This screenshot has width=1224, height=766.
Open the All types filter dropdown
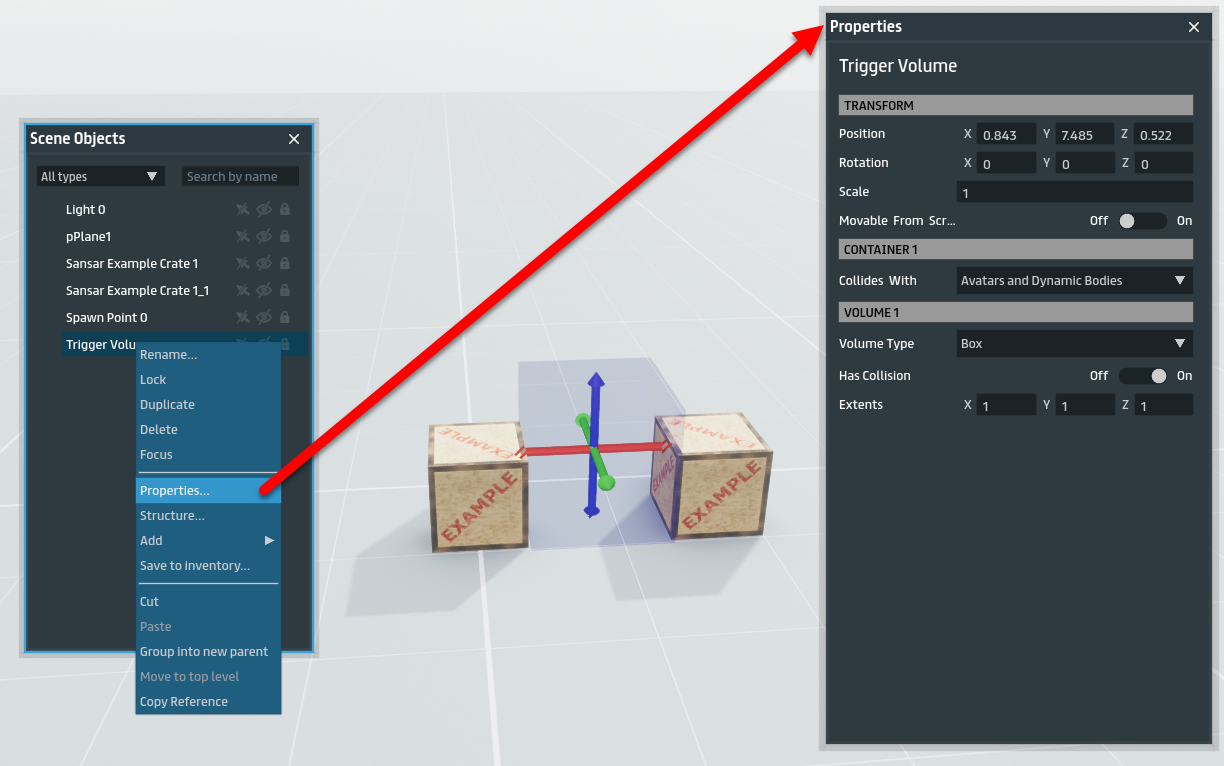pos(99,177)
